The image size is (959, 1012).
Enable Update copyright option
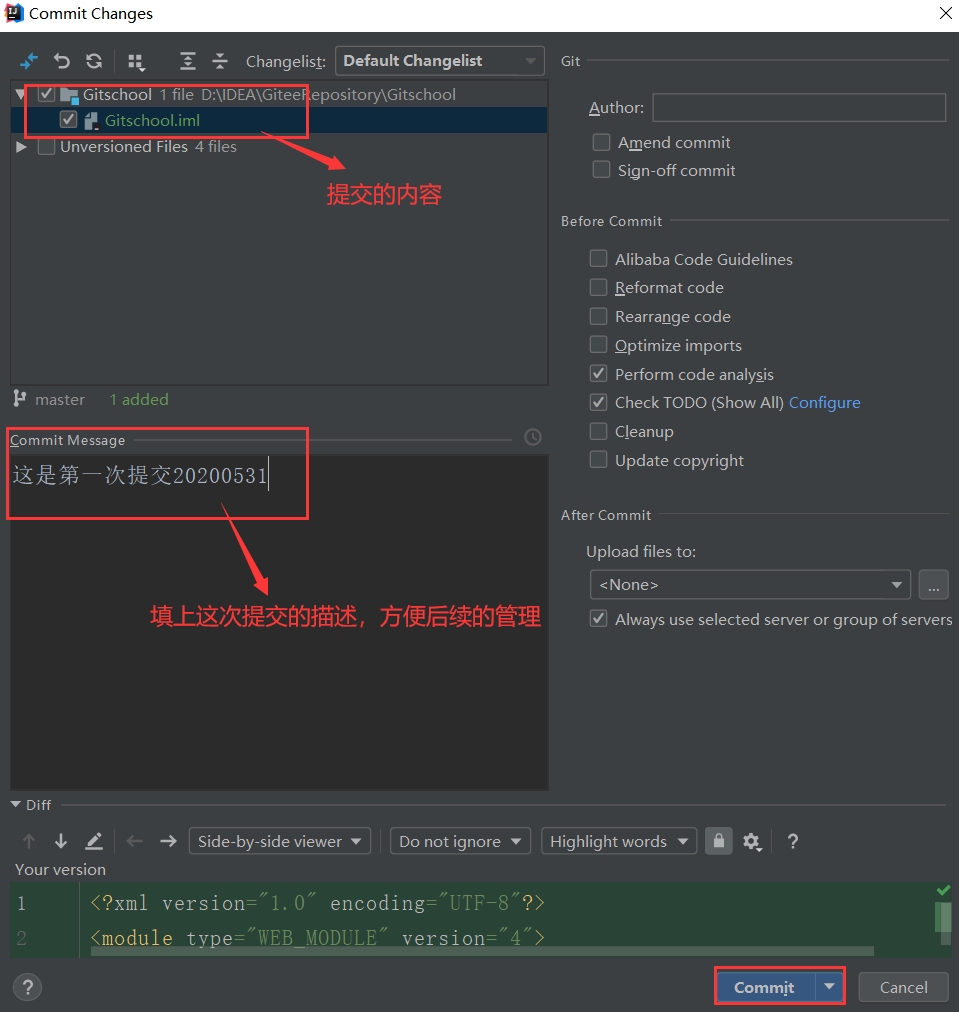(x=598, y=460)
